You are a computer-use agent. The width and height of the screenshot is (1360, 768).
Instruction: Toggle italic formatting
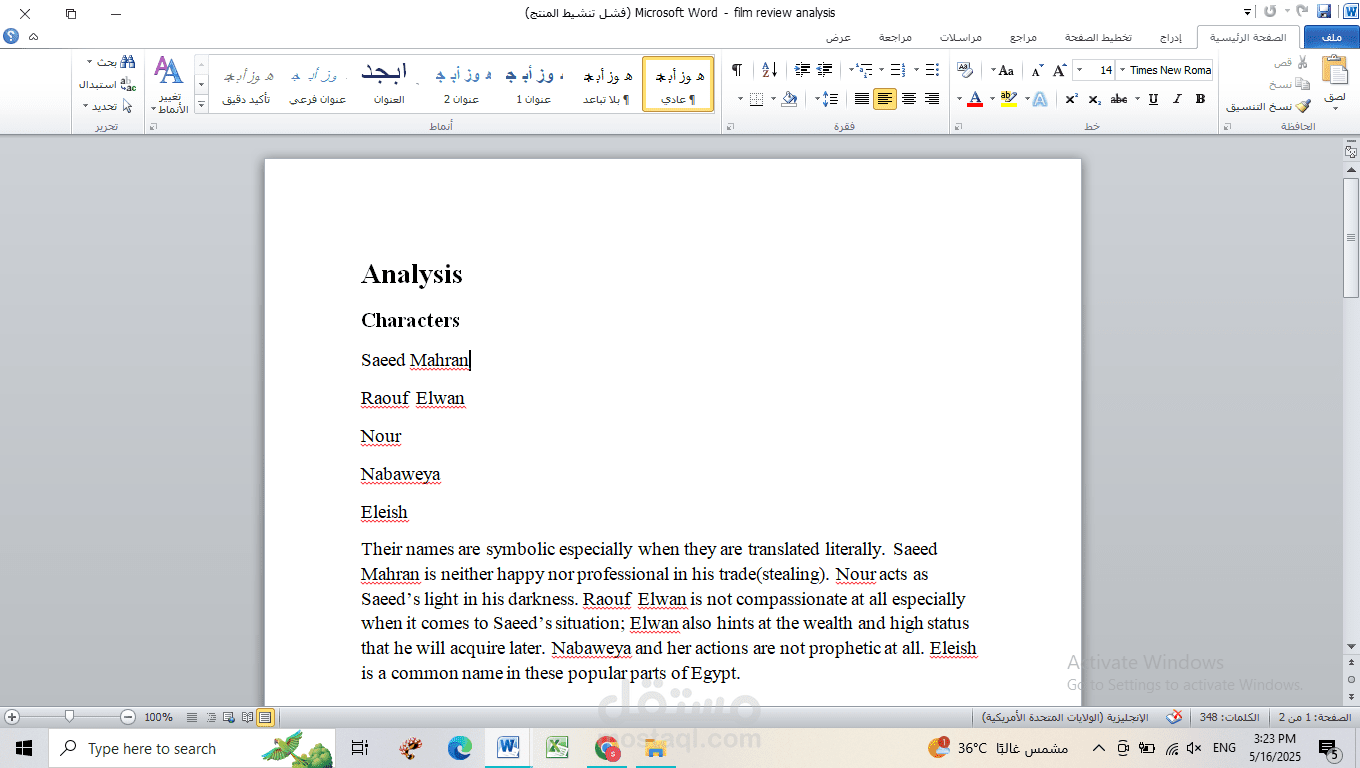[1177, 99]
